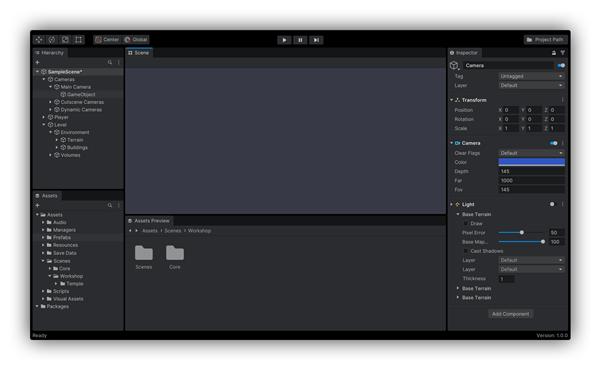Viewport: 600px width, 370px height.
Task: Click the Play button
Action: click(284, 40)
